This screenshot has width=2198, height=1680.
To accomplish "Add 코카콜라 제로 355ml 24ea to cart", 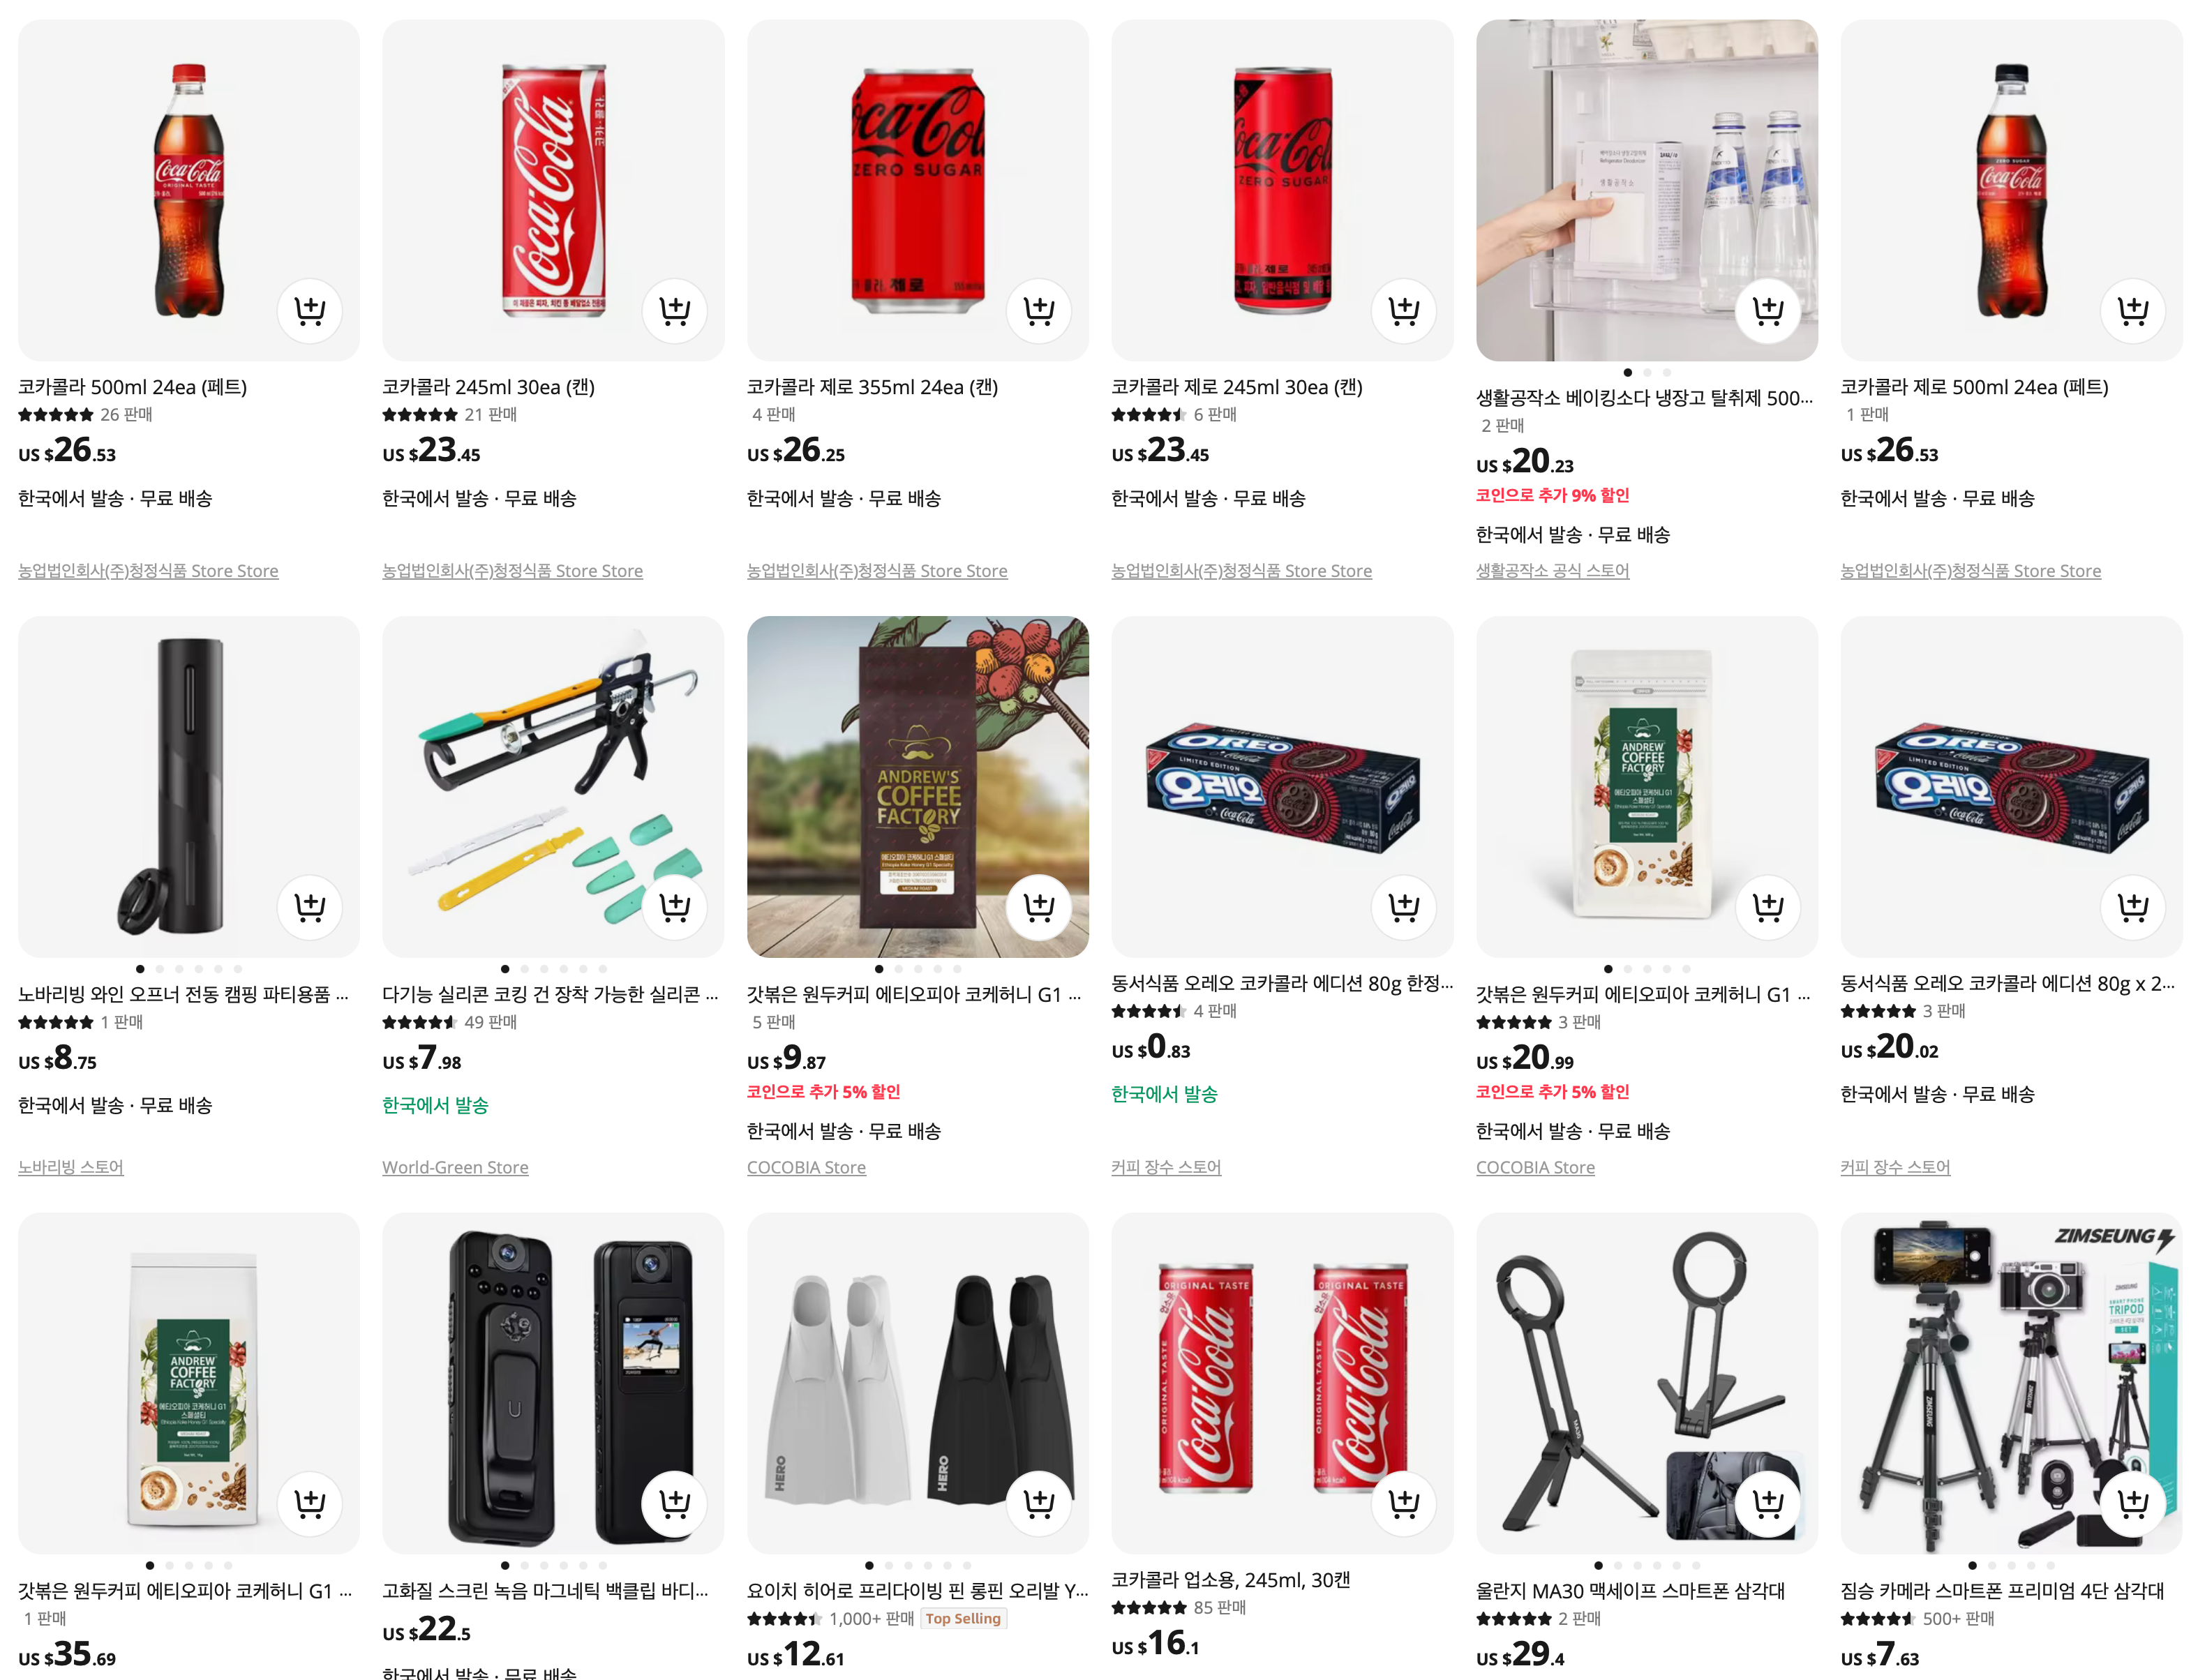I will (1039, 310).
